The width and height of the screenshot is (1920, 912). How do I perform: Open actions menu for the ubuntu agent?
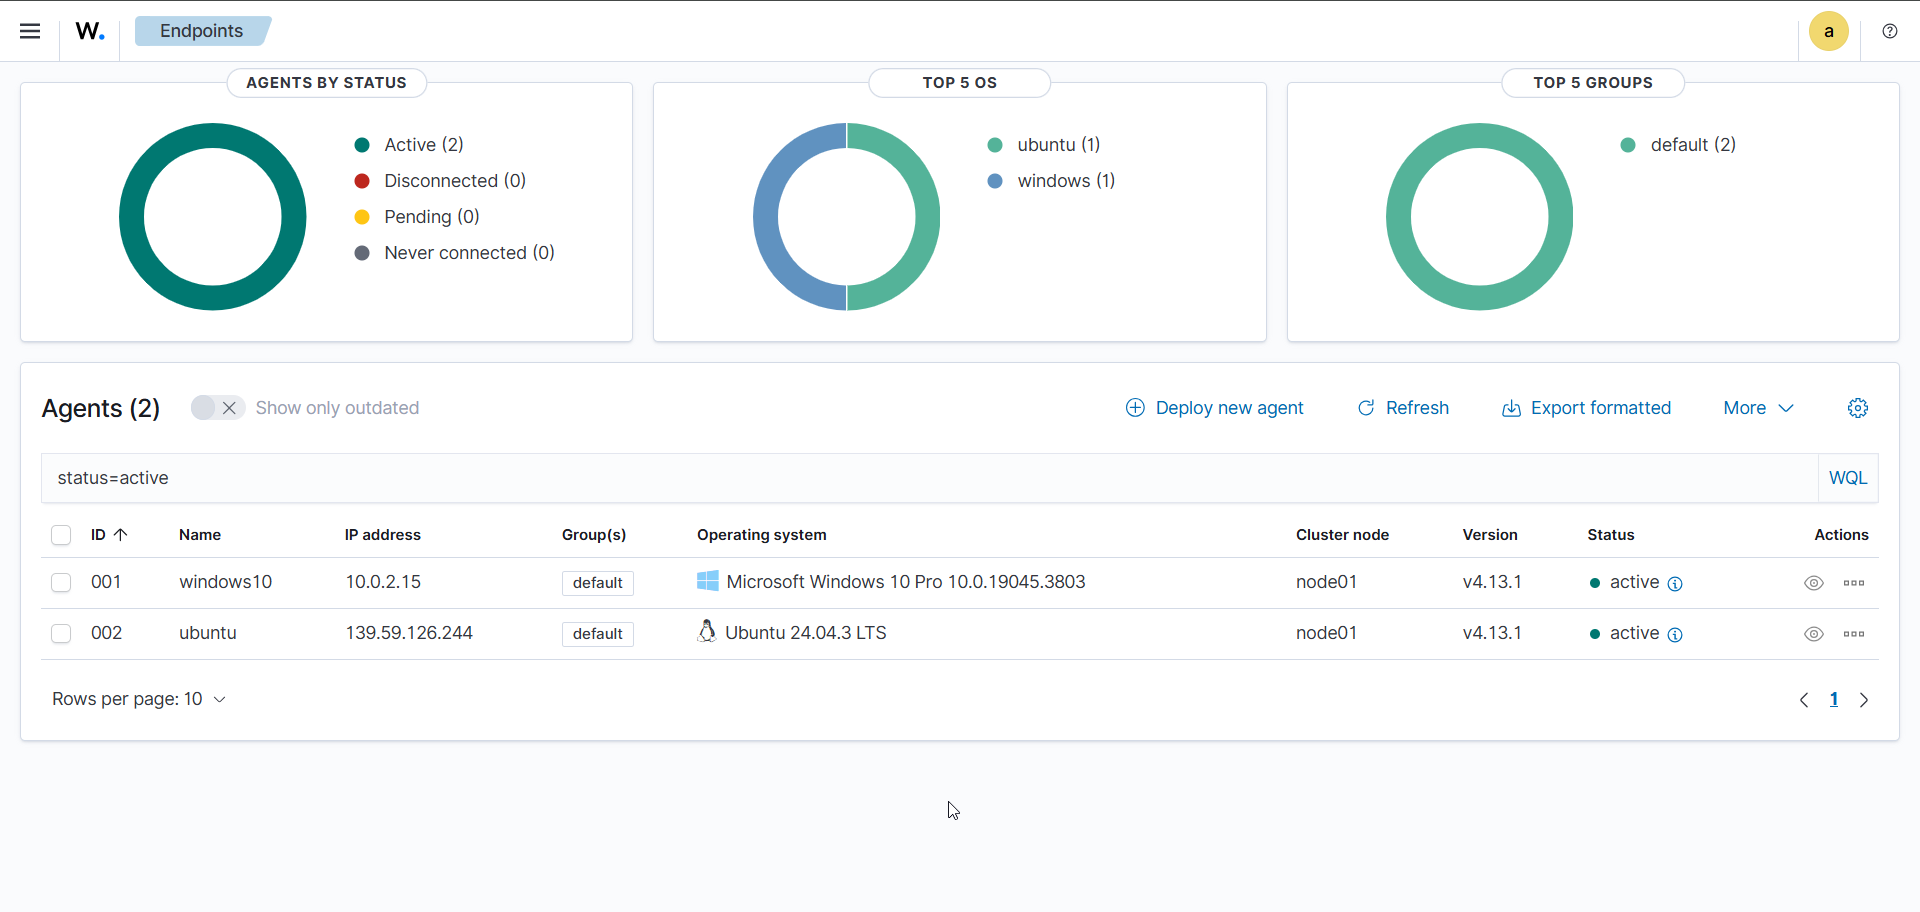1853,634
